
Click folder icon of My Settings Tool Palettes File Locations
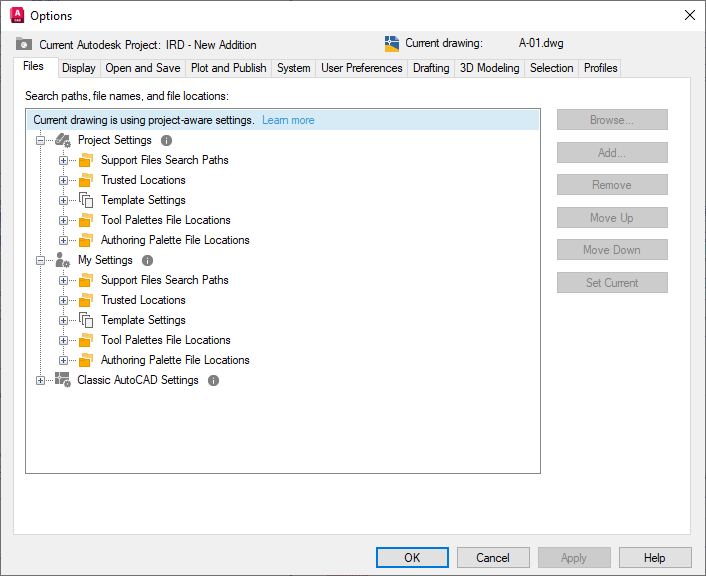coord(86,340)
